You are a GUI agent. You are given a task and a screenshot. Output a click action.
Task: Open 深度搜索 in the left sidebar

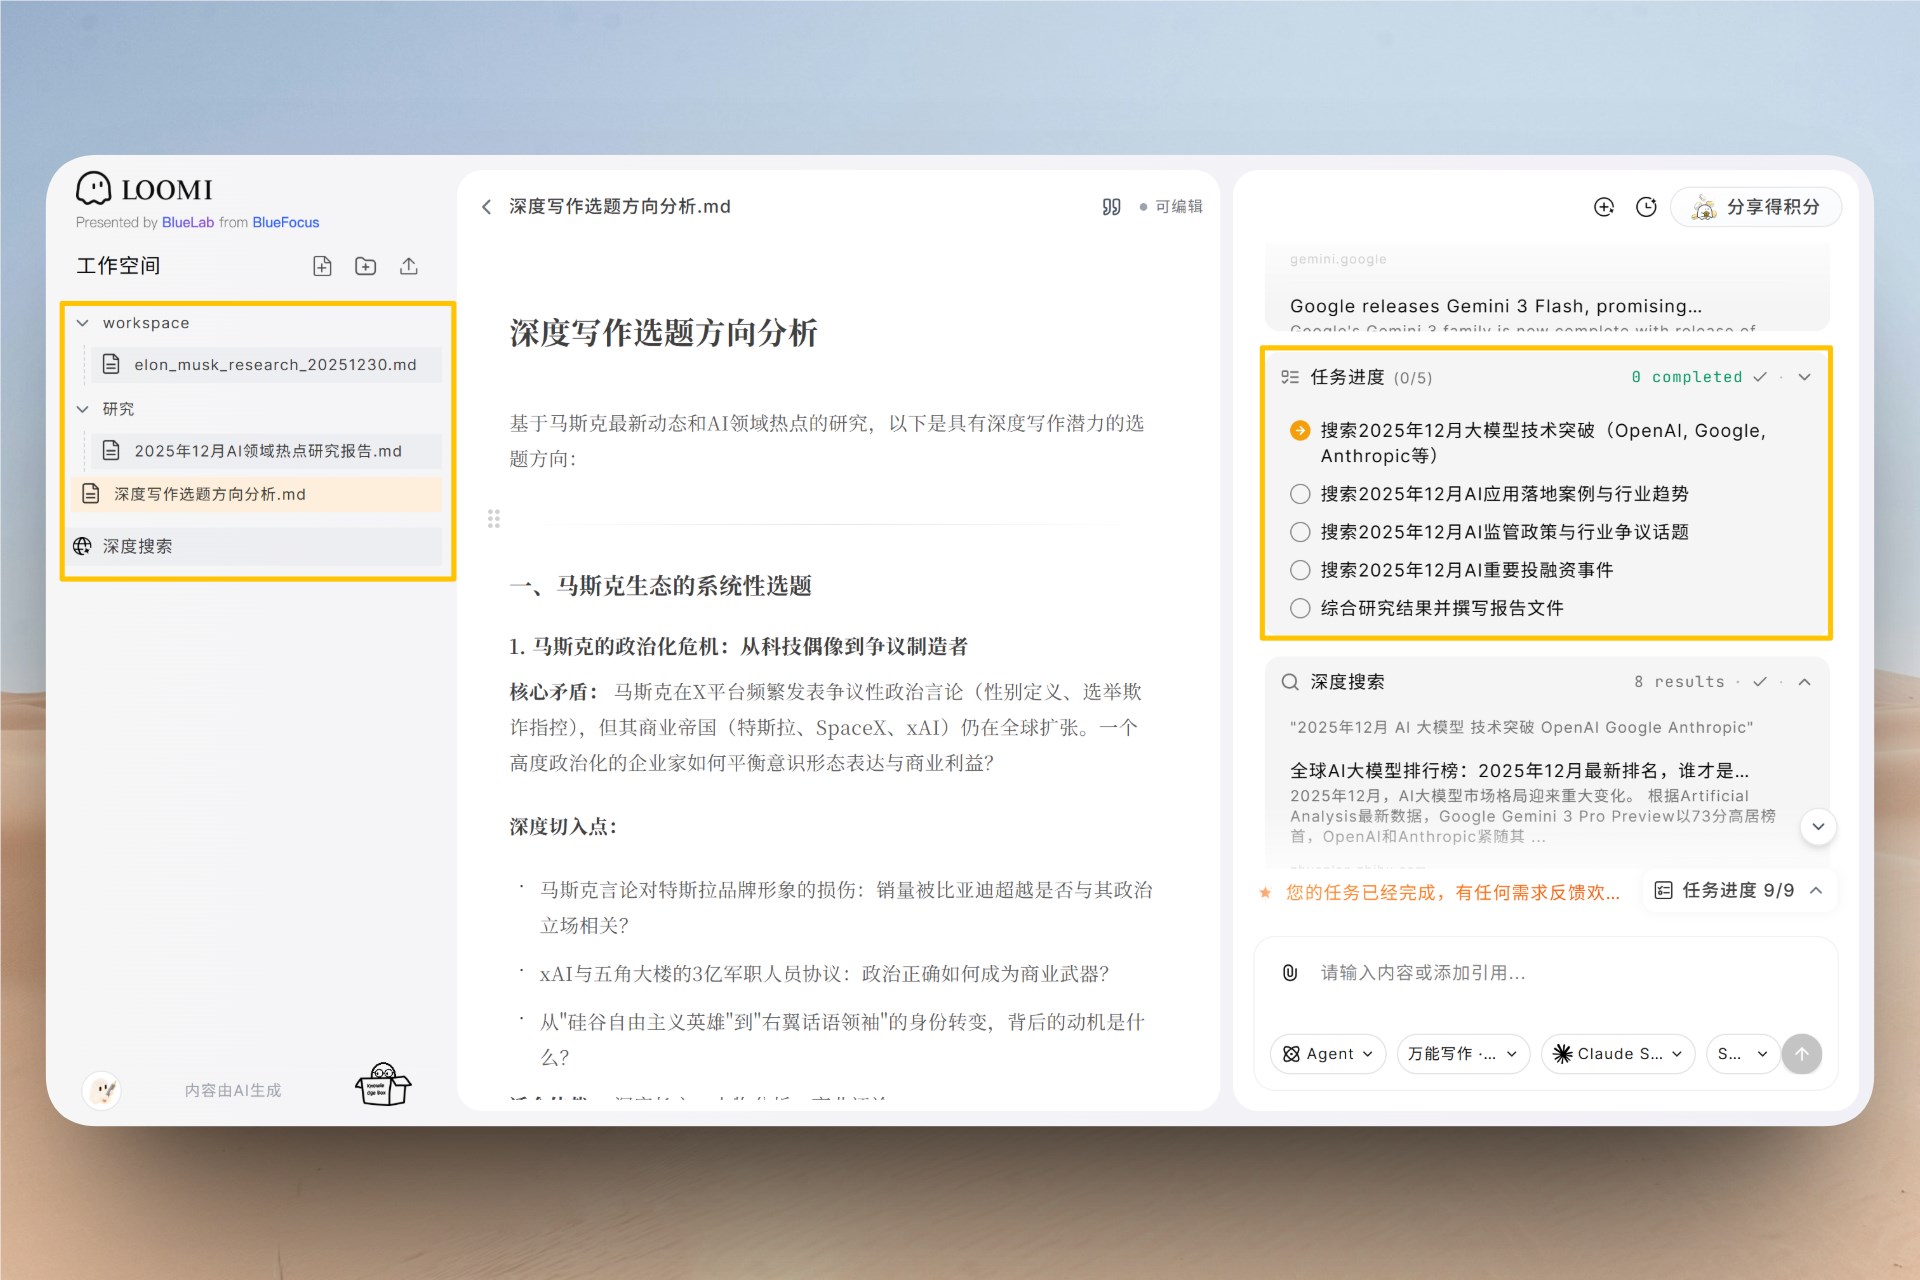tap(137, 546)
